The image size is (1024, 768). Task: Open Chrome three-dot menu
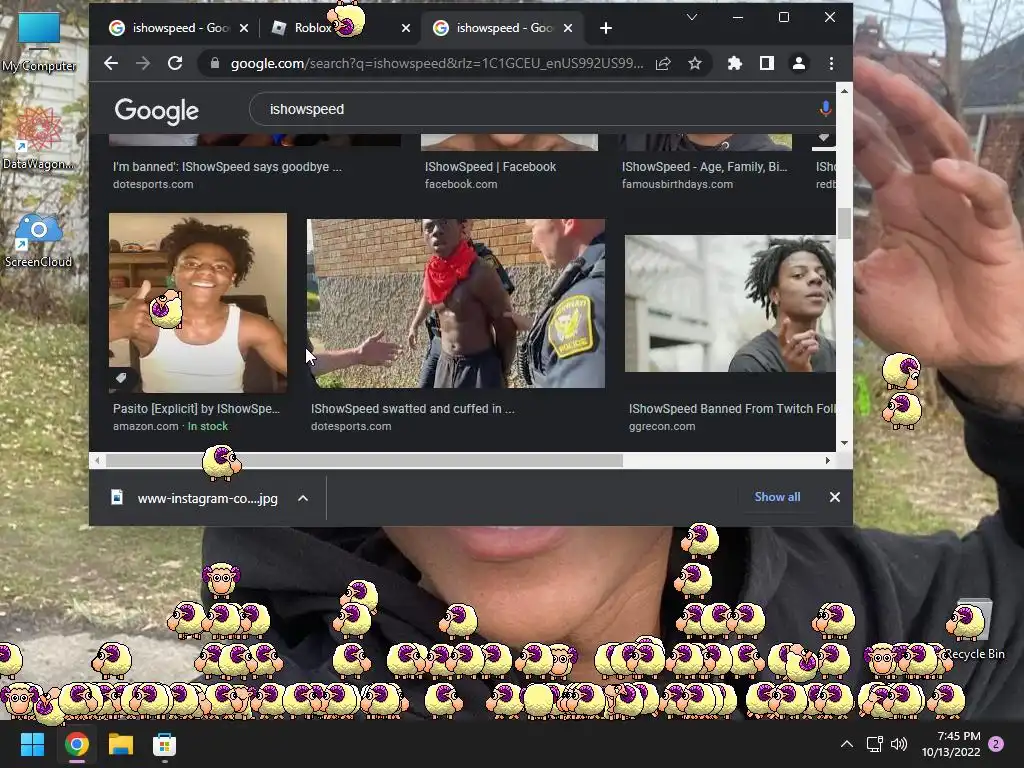coord(831,63)
